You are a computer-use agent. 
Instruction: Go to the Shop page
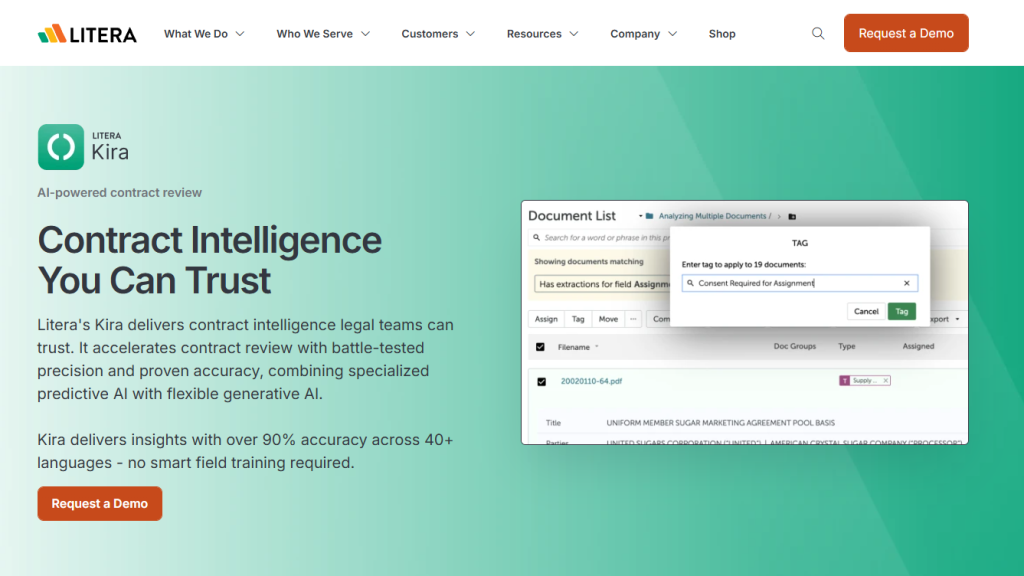pos(722,34)
